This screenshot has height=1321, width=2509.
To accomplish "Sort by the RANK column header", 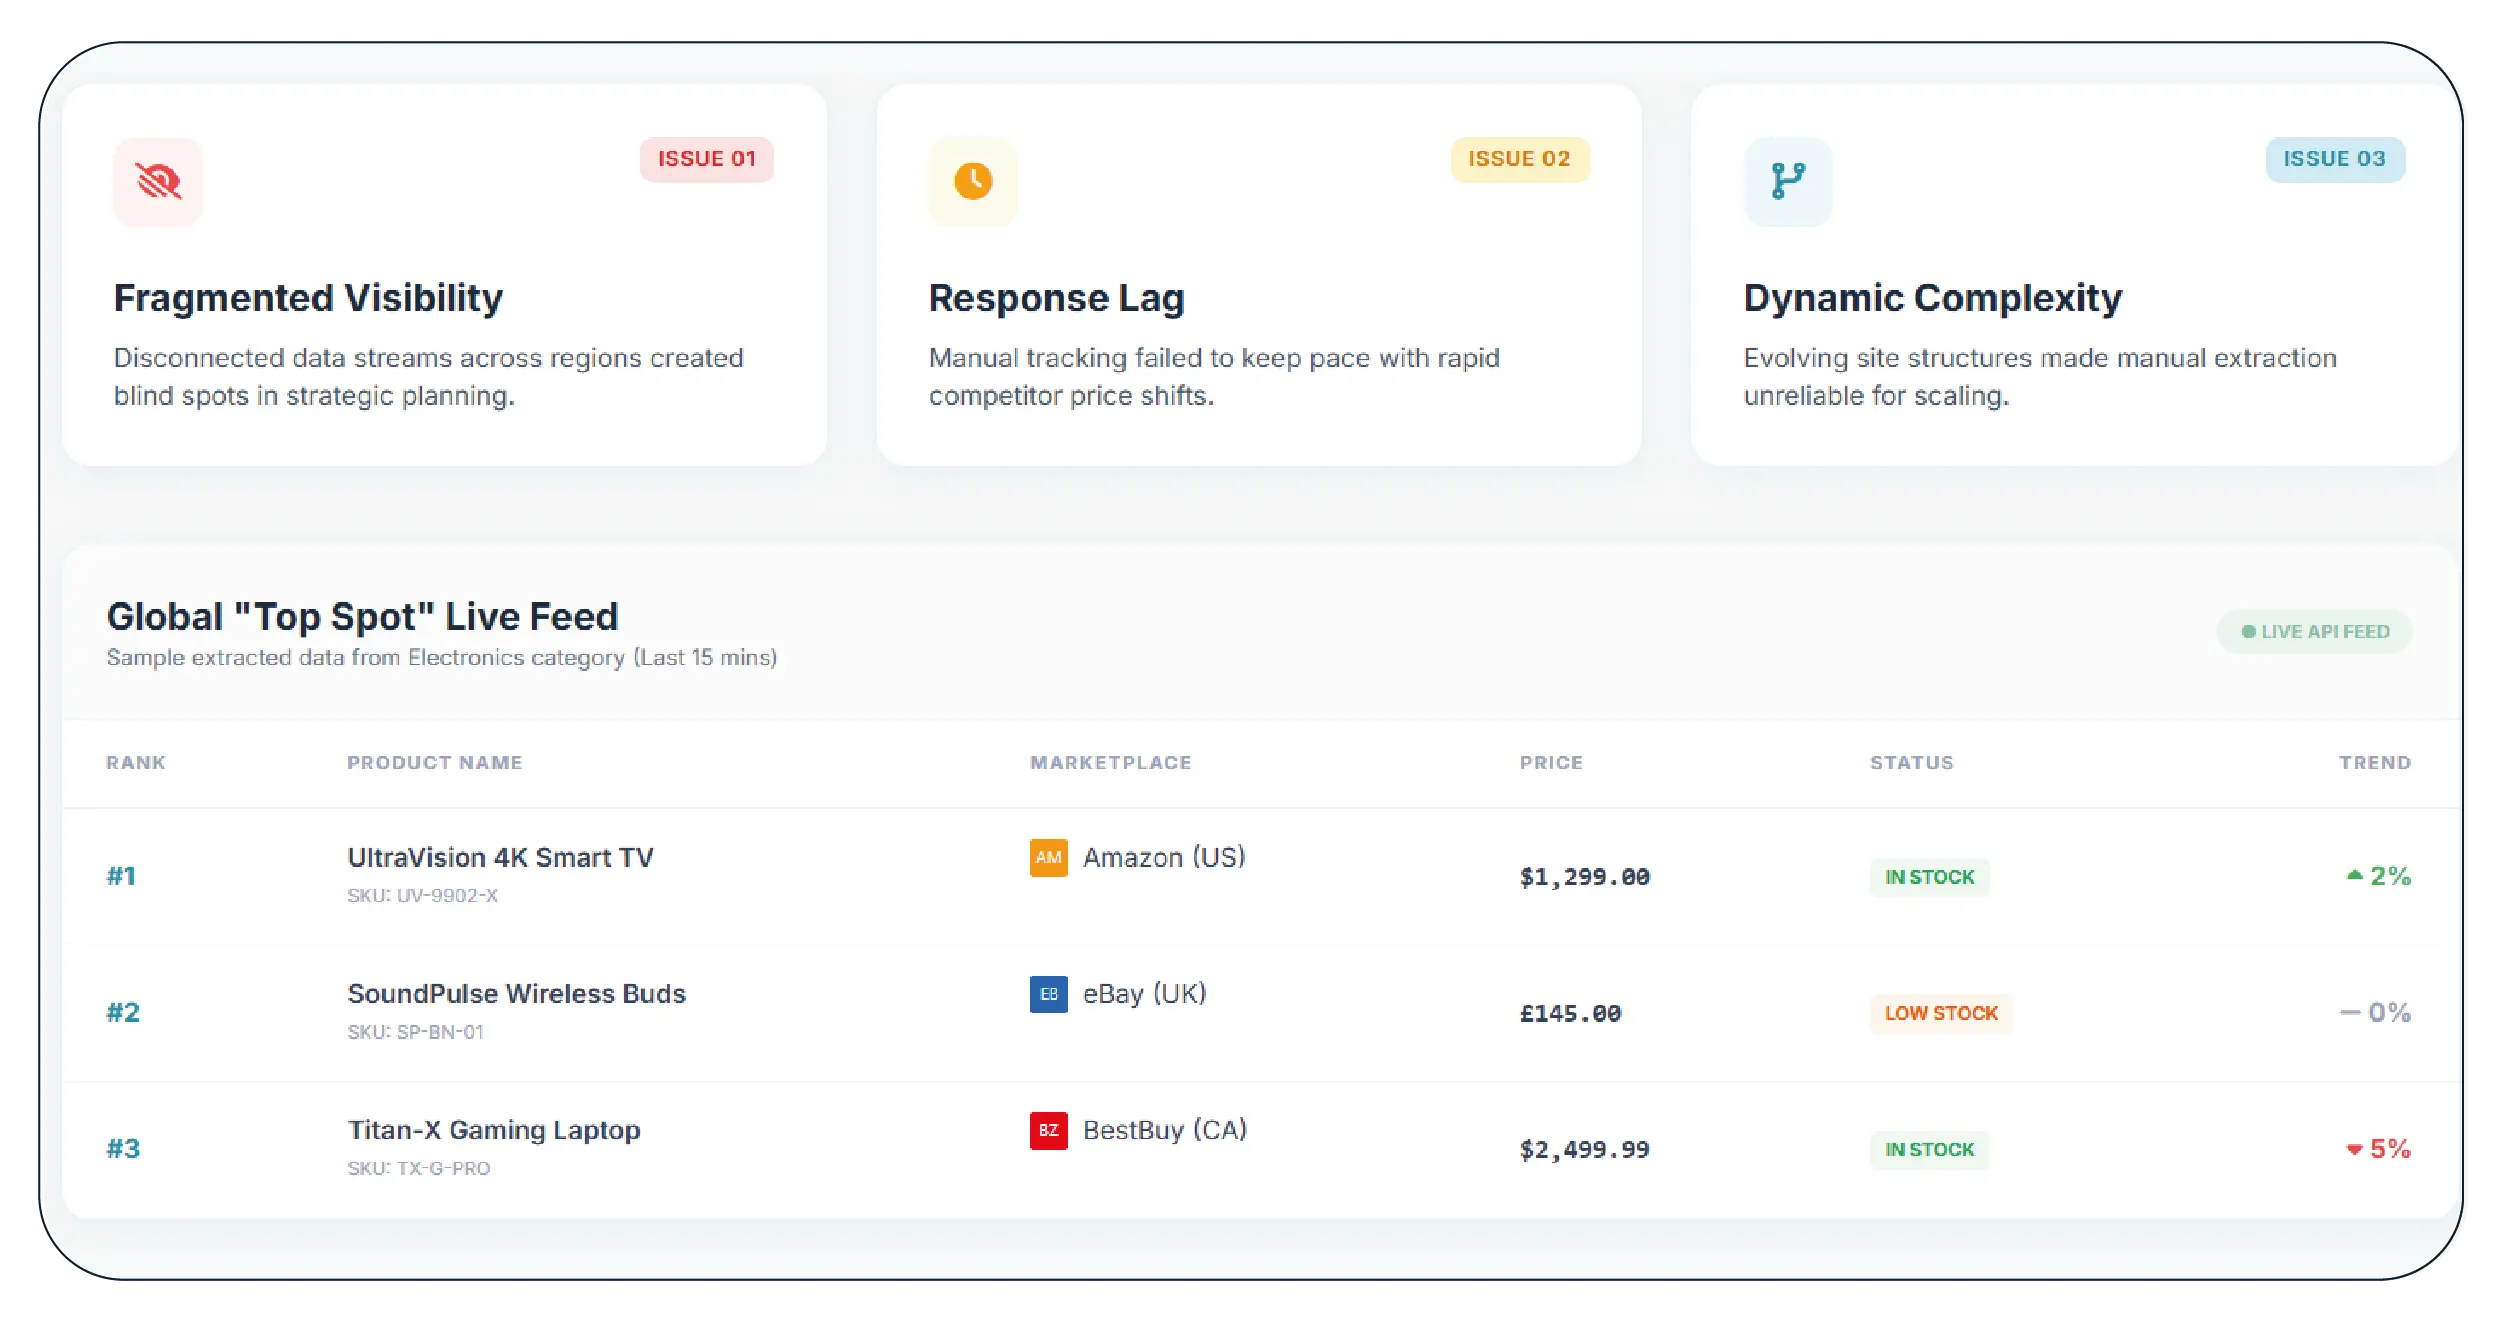I will [136, 763].
